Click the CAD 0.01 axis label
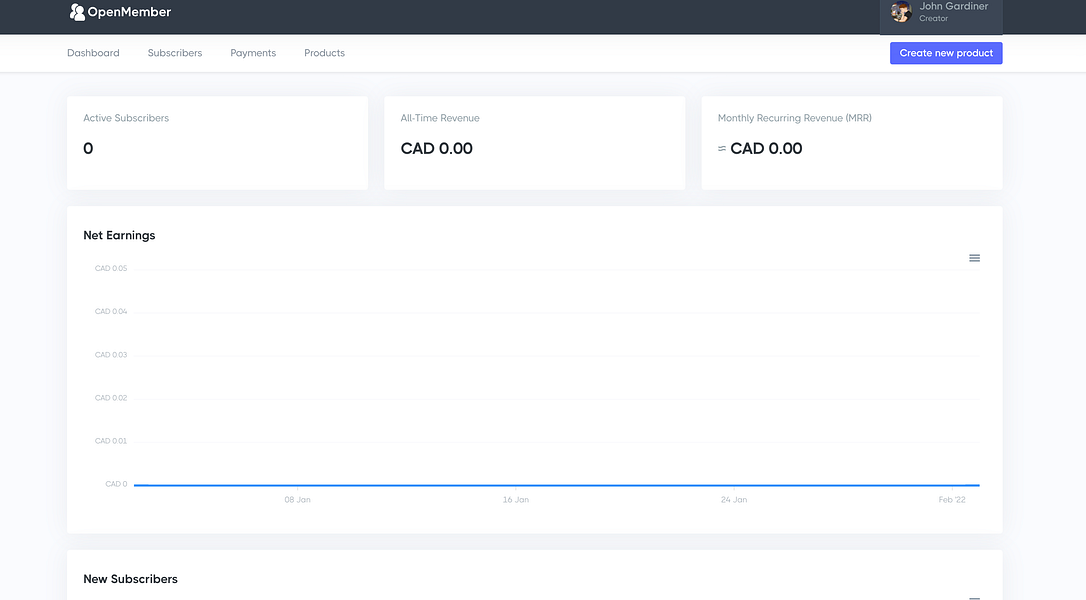This screenshot has height=600, width=1086. click(x=111, y=441)
